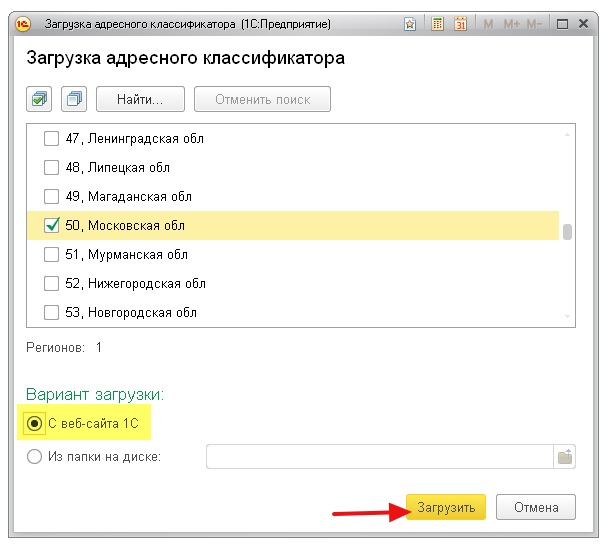Screen dimensions: 614x546
Task: Click the disk folder path input field
Action: tap(379, 457)
